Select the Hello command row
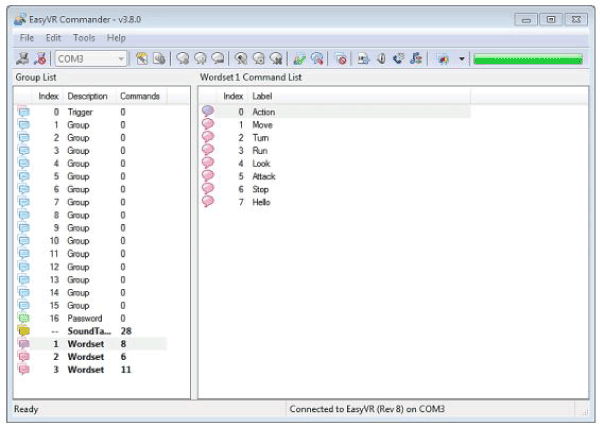The height and width of the screenshot is (430, 600). (335, 202)
